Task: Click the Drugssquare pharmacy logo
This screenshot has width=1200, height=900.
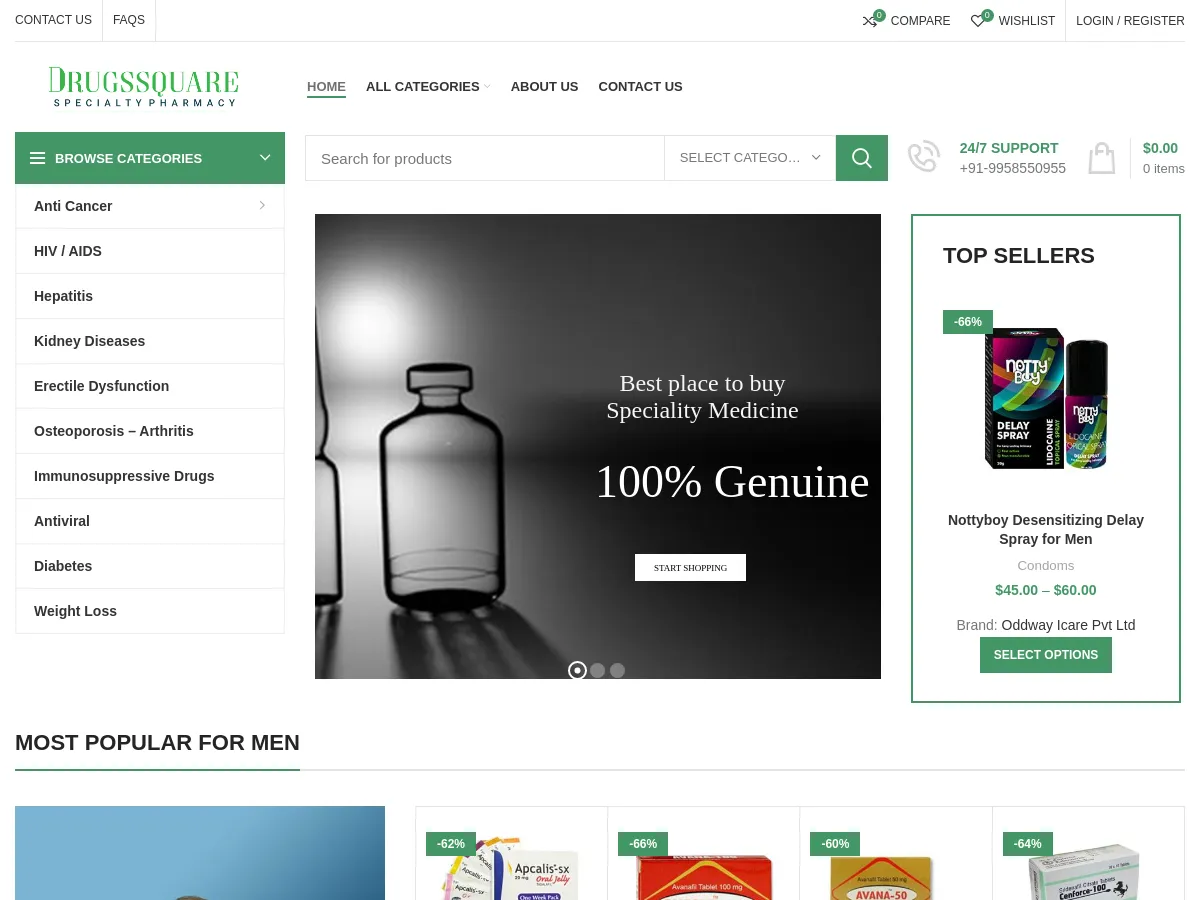Action: (143, 86)
